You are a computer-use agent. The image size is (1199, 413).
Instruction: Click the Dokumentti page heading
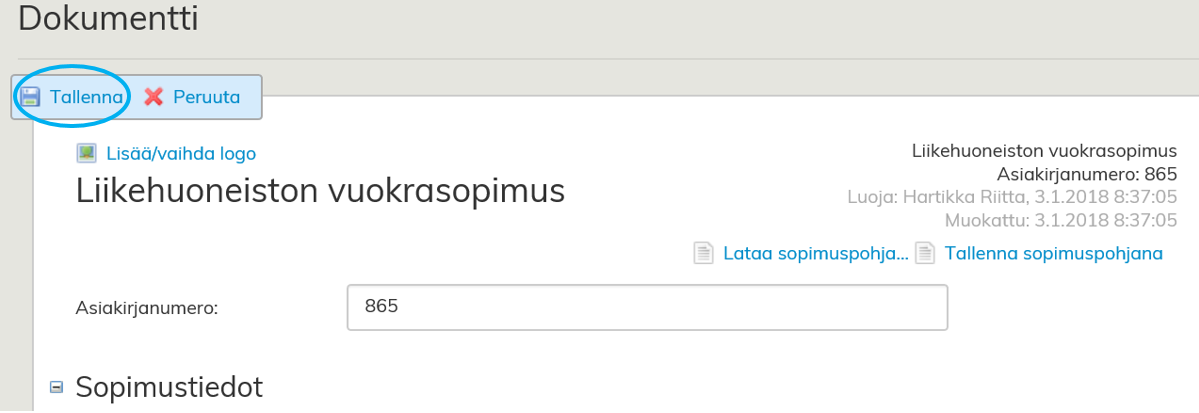(108, 18)
